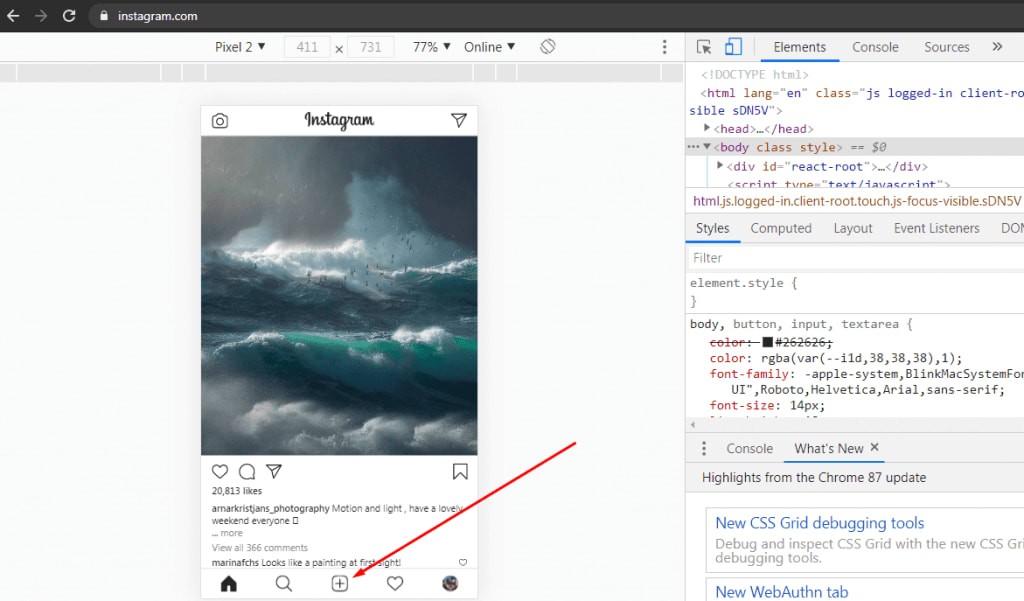The height and width of the screenshot is (601, 1024).
Task: Share the post via paper plane
Action: point(274,471)
